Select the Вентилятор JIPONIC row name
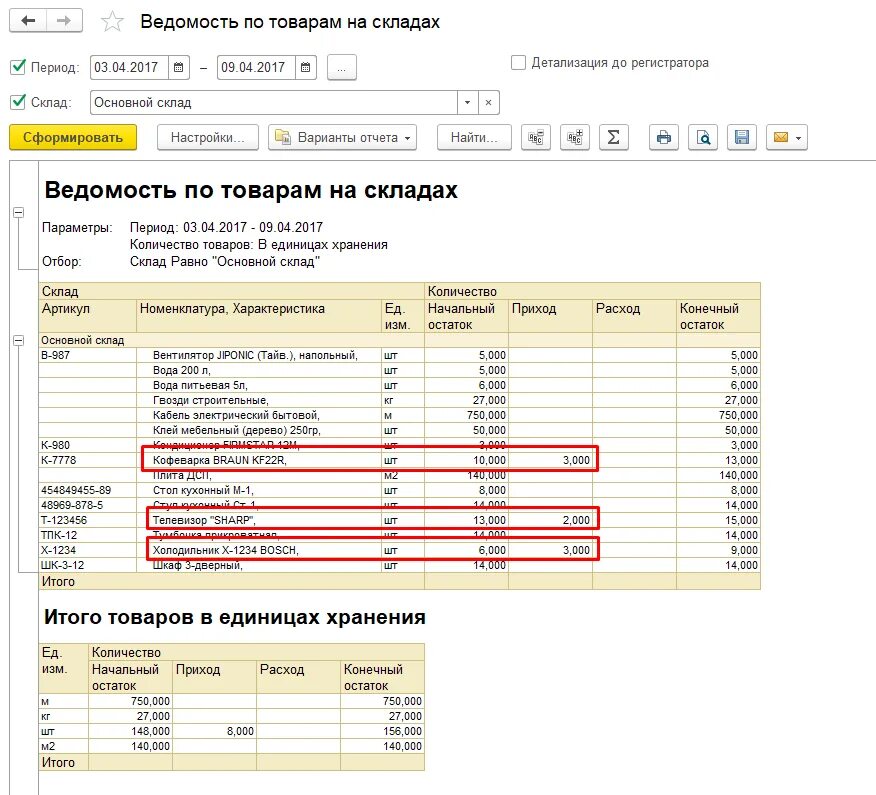Viewport: 876px width, 795px height. (255, 355)
